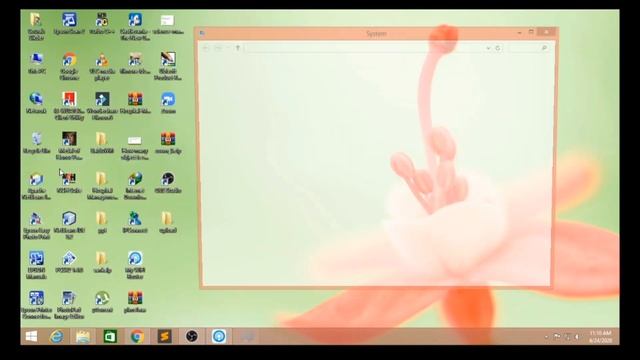Viewport: 640px width, 360px height.
Task: Close the System window
Action: (x=547, y=32)
